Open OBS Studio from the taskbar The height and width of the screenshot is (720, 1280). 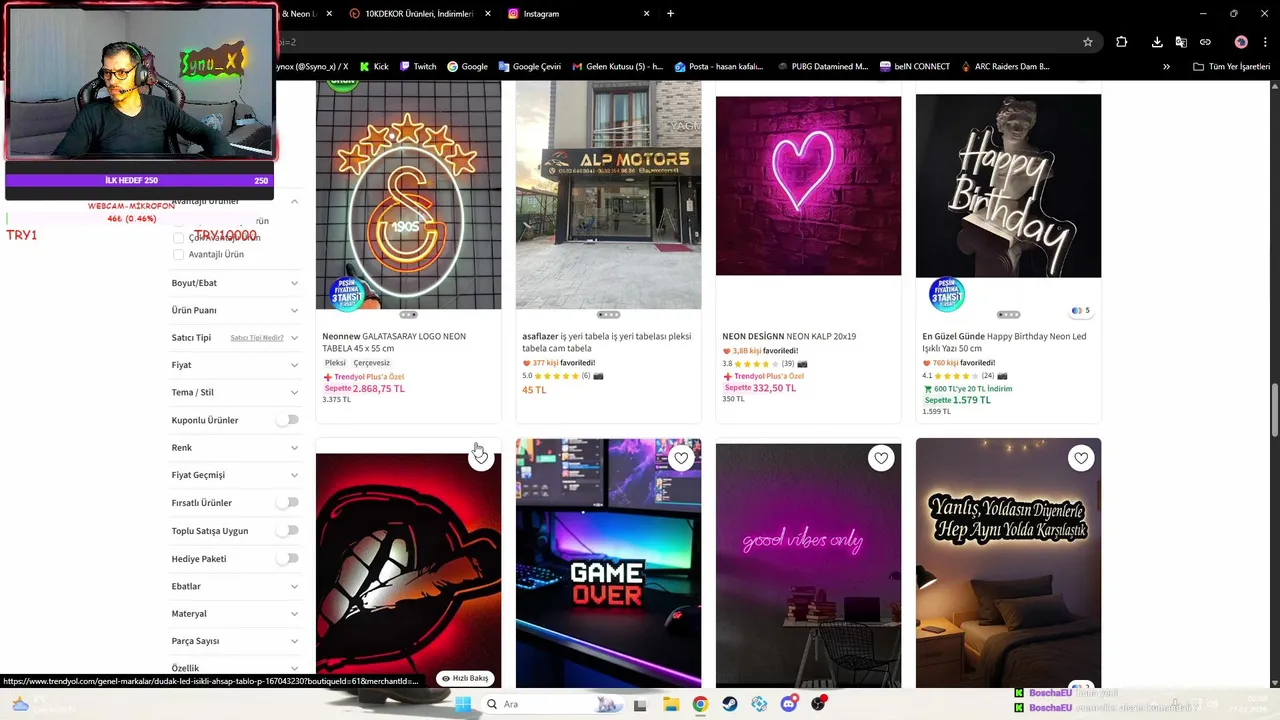[819, 704]
